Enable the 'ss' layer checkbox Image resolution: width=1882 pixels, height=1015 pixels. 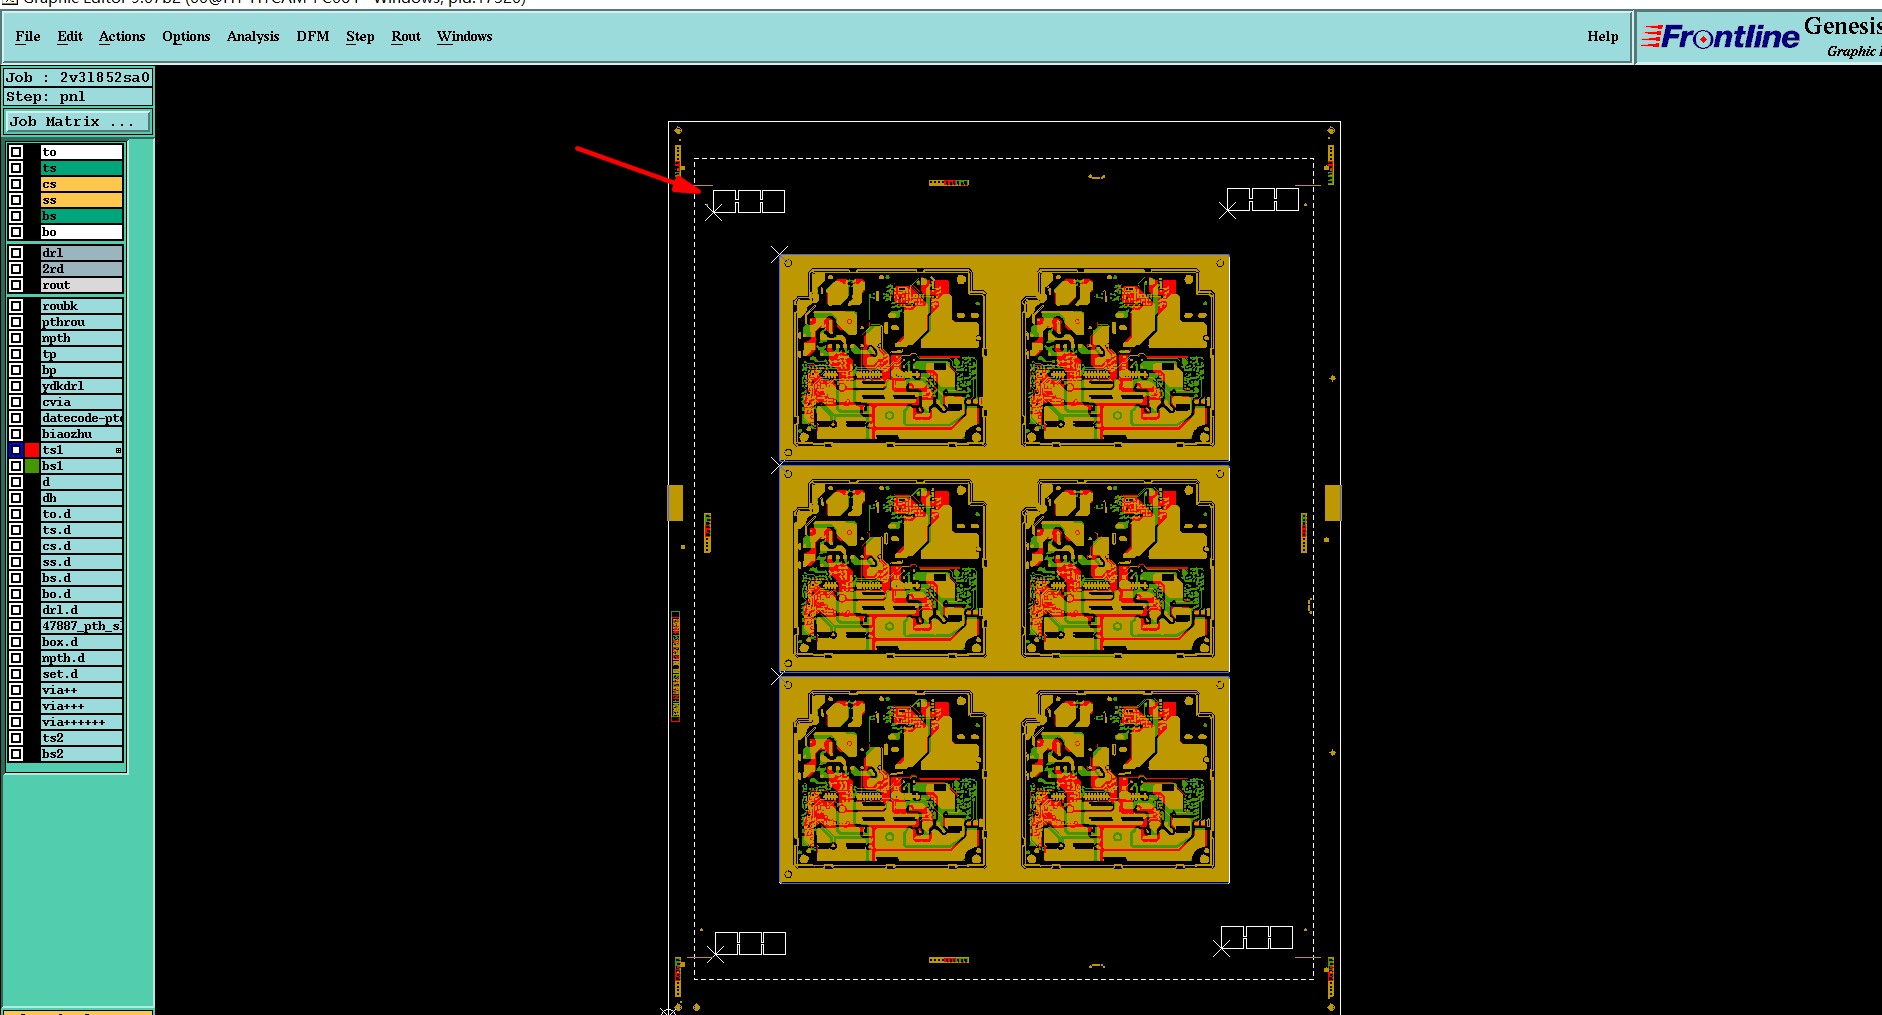[16, 200]
